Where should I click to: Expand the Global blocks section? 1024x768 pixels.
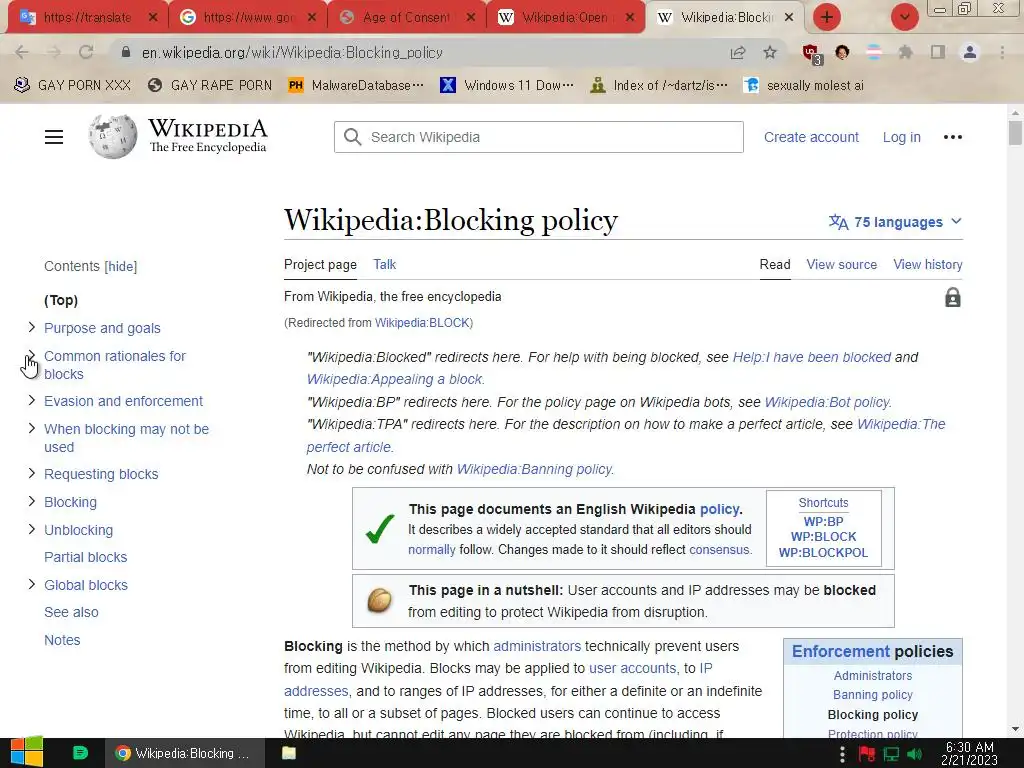[31, 584]
